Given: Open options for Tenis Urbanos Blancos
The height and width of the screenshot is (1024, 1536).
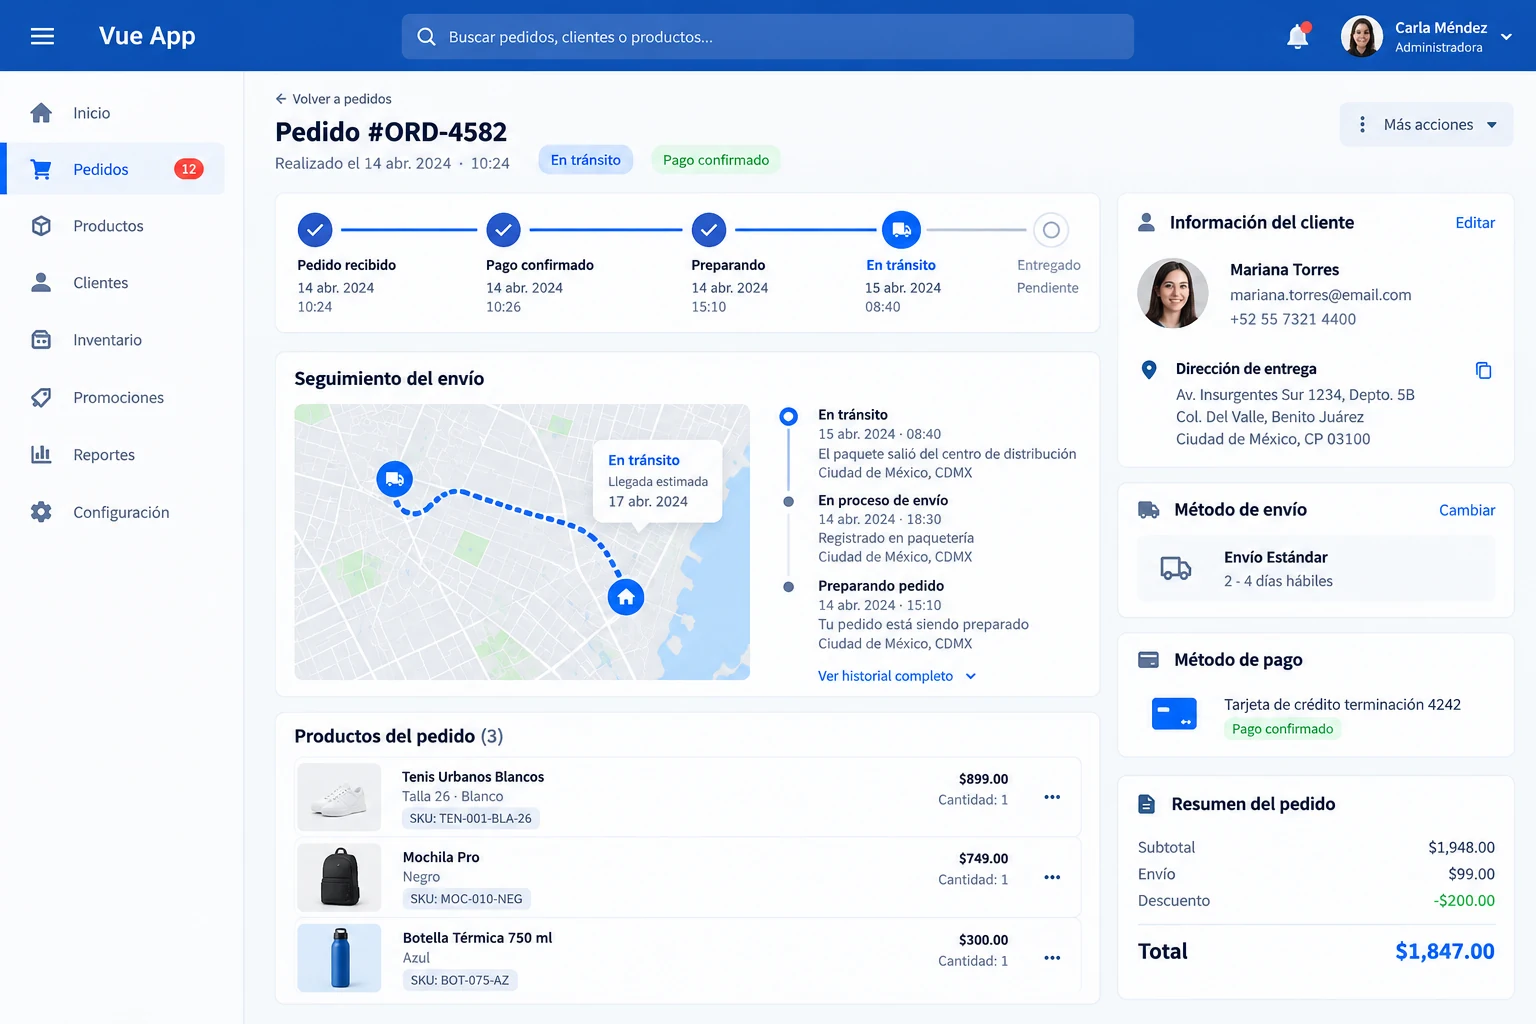Looking at the screenshot, I should (x=1052, y=797).
